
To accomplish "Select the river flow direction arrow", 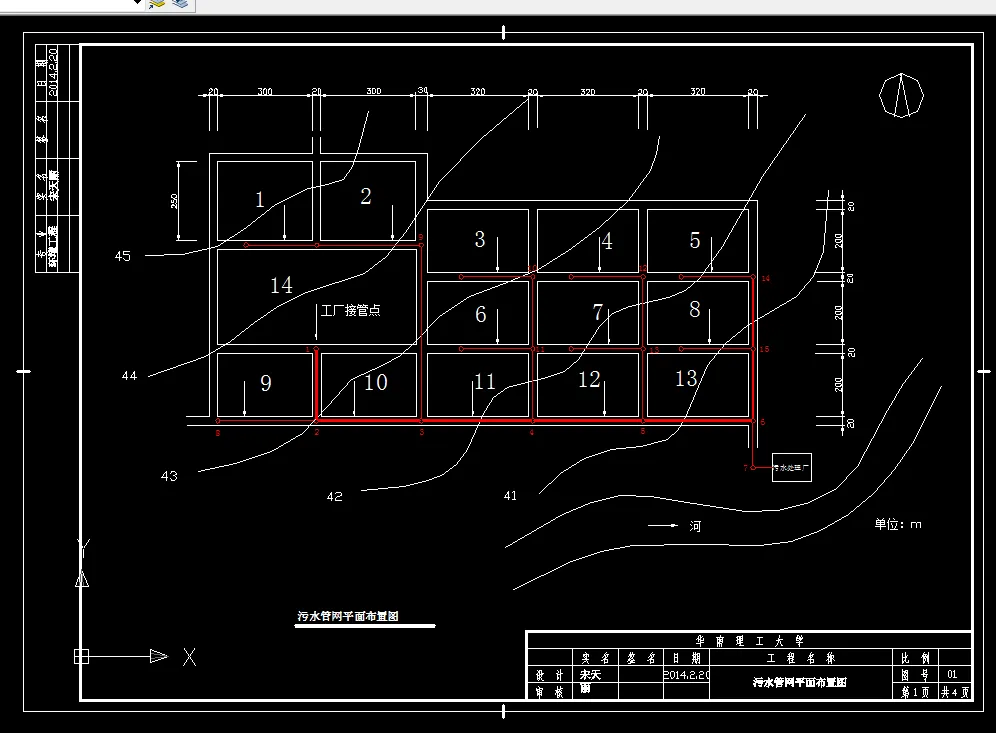I will tap(663, 525).
